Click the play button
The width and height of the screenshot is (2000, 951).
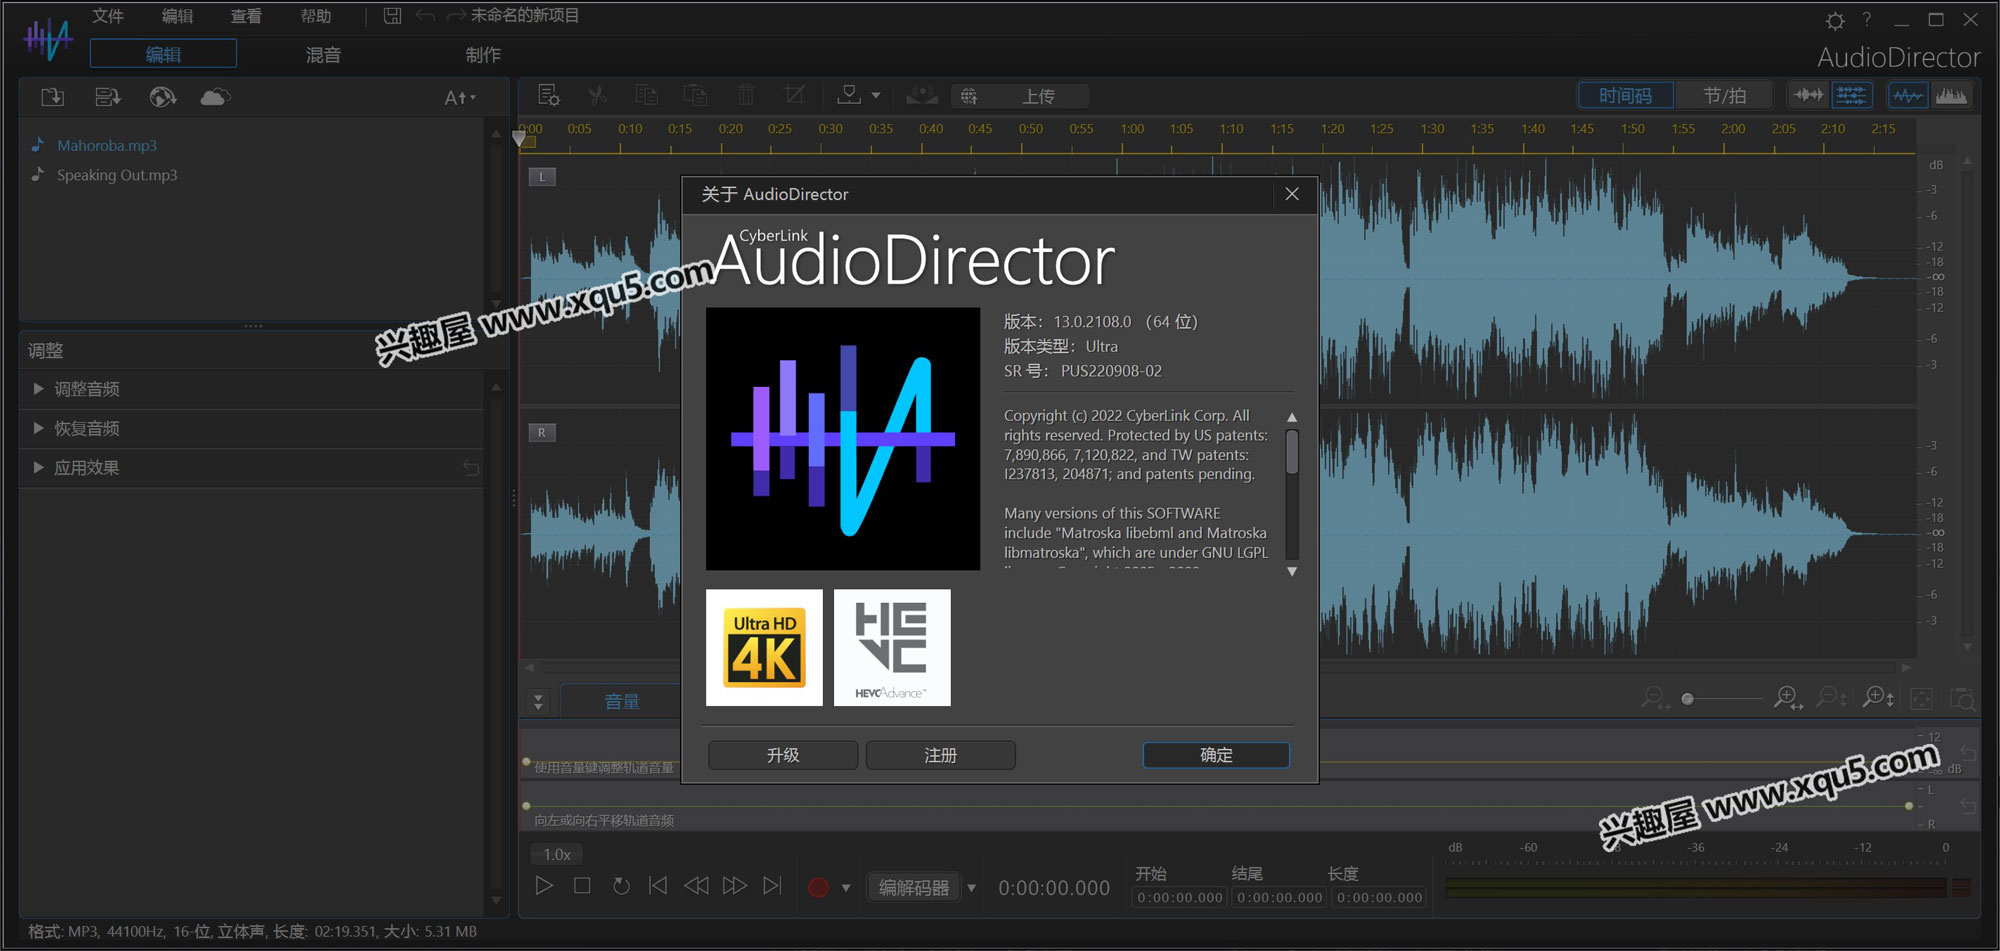tap(544, 886)
